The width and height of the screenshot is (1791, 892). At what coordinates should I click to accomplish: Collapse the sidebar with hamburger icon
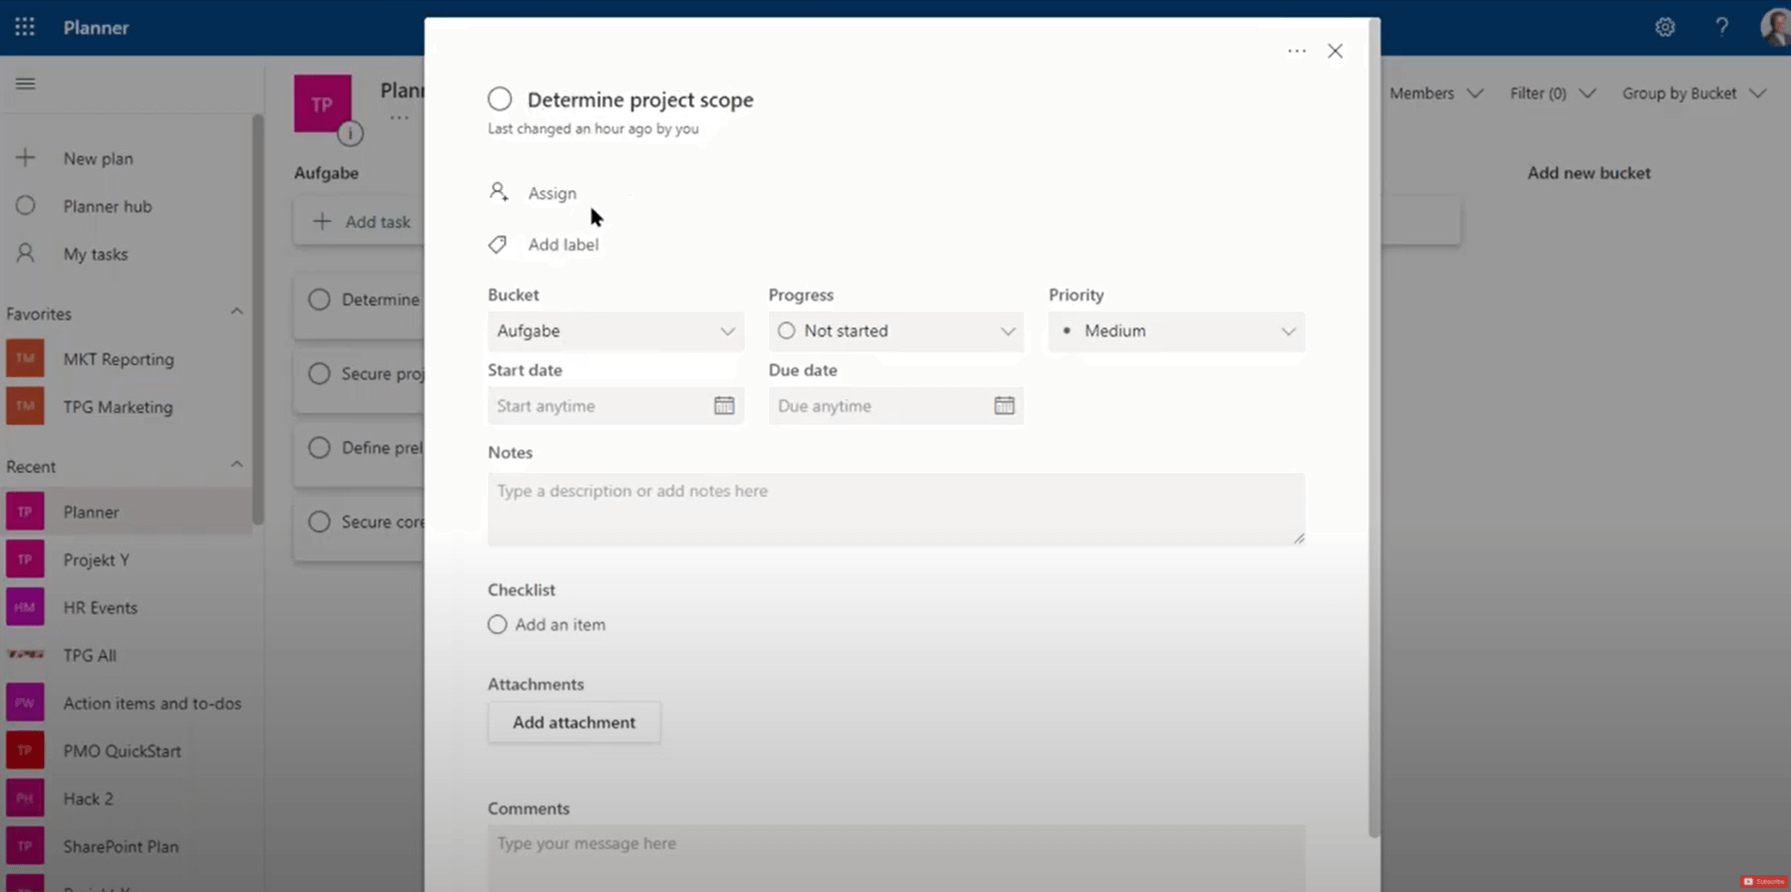point(25,83)
